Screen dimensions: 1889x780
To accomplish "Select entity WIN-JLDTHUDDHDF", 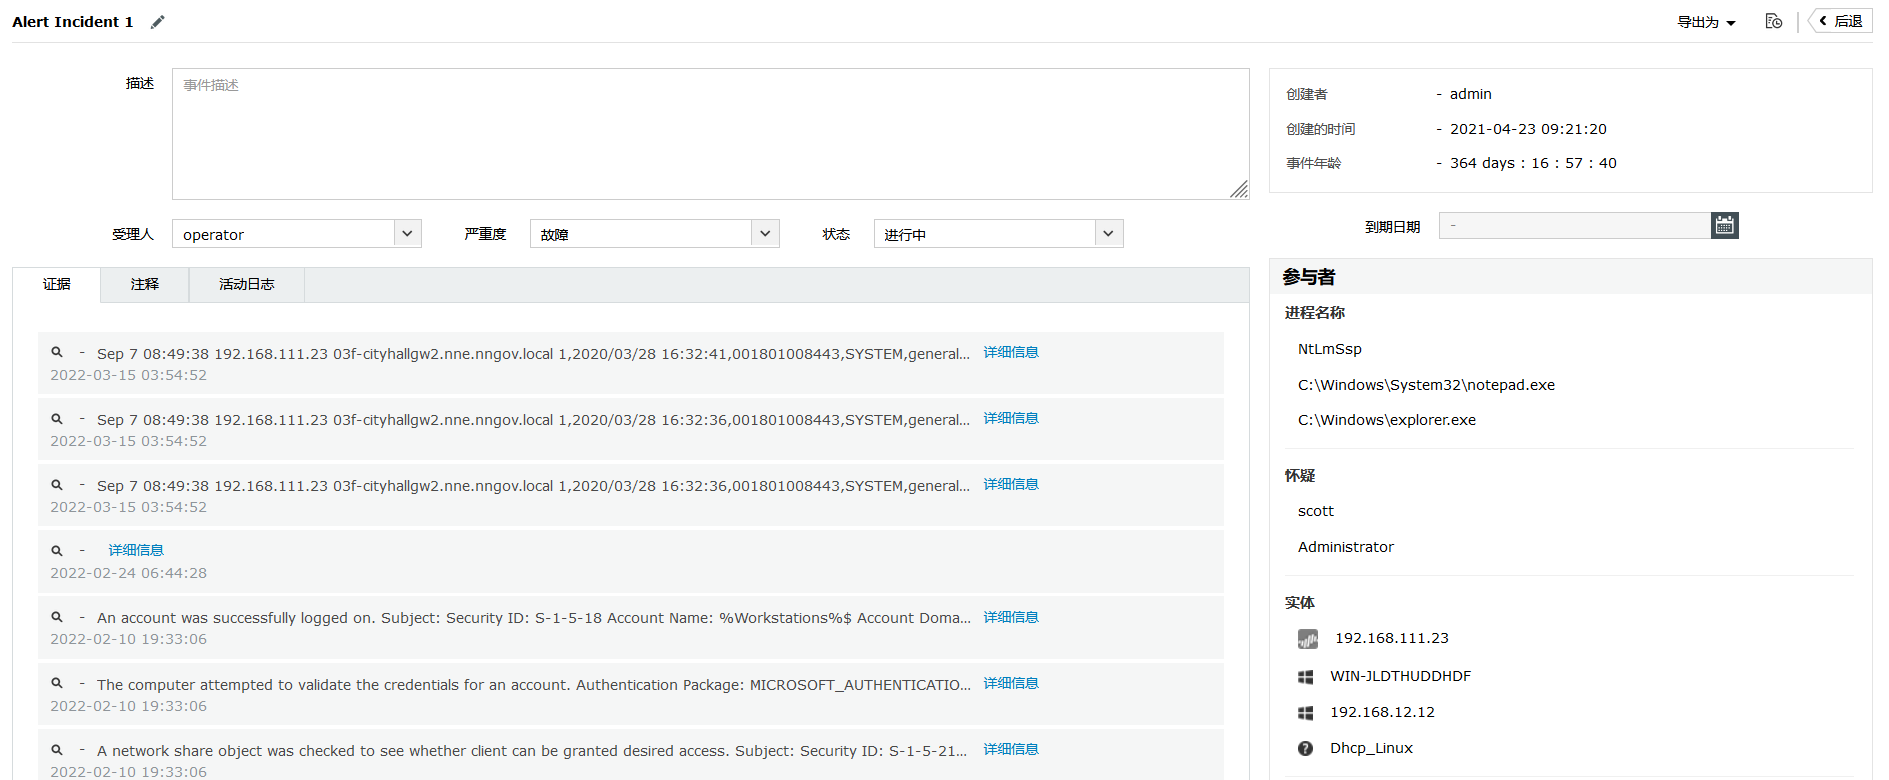I will 1400,676.
